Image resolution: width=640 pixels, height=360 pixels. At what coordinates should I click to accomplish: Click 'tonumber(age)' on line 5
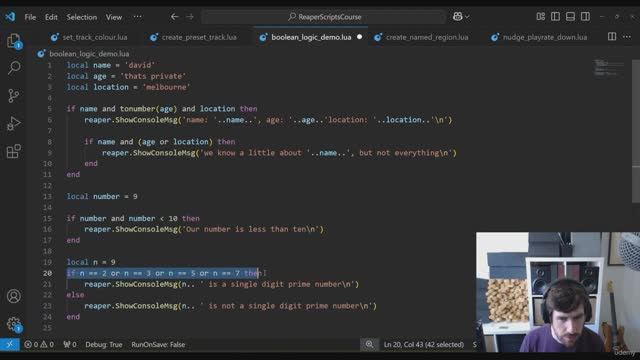149,109
